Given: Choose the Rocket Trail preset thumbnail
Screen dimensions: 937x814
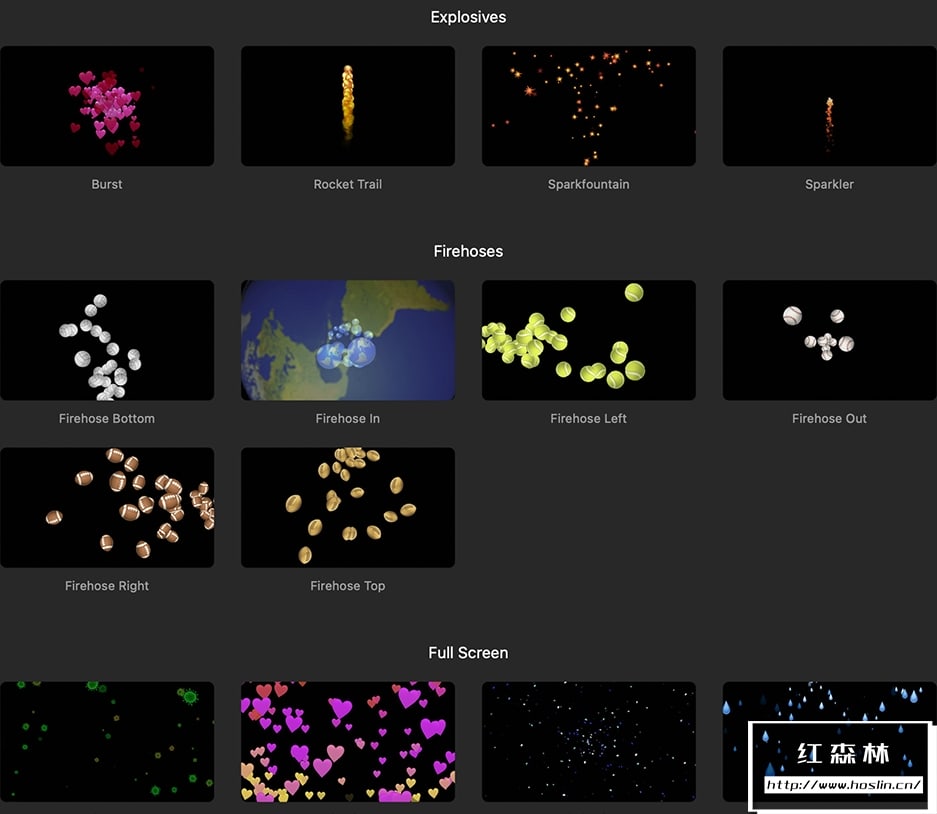Looking at the screenshot, I should [x=348, y=106].
